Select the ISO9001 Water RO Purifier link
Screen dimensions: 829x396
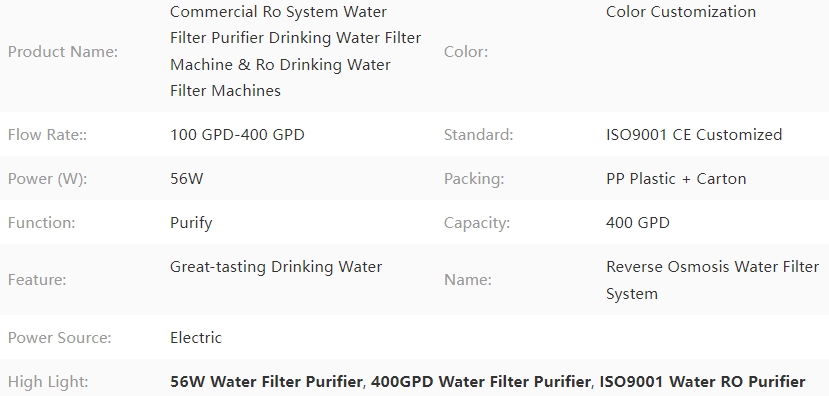tap(701, 381)
